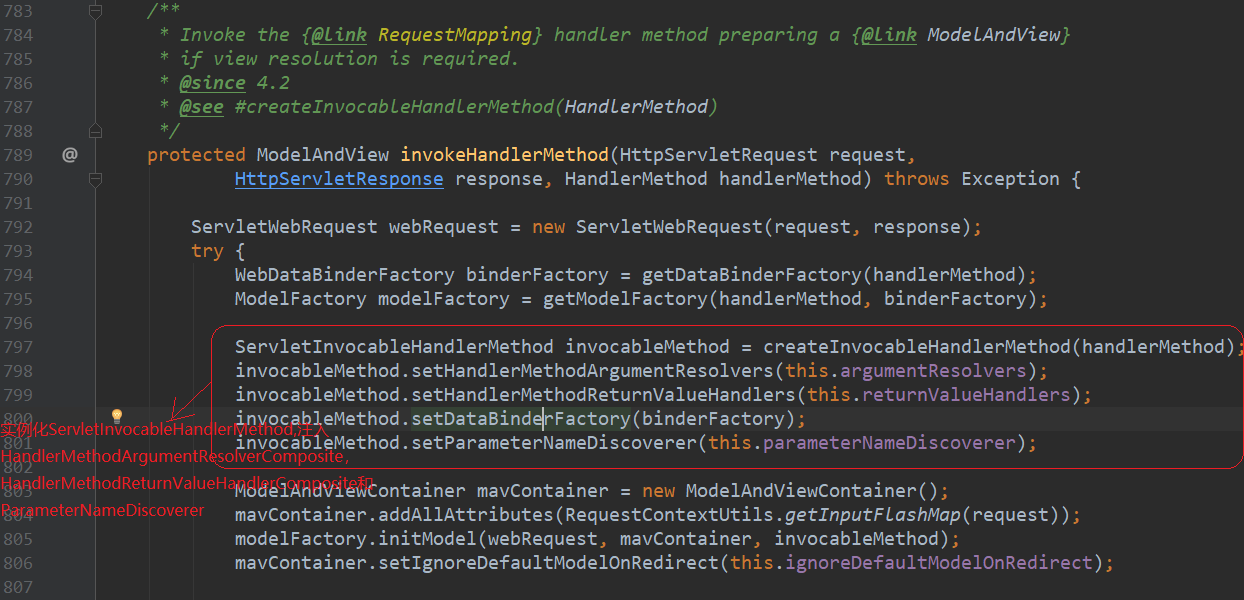Click the invokeHandlerMethod method name declaration
The width and height of the screenshot is (1244, 600).
(x=504, y=155)
